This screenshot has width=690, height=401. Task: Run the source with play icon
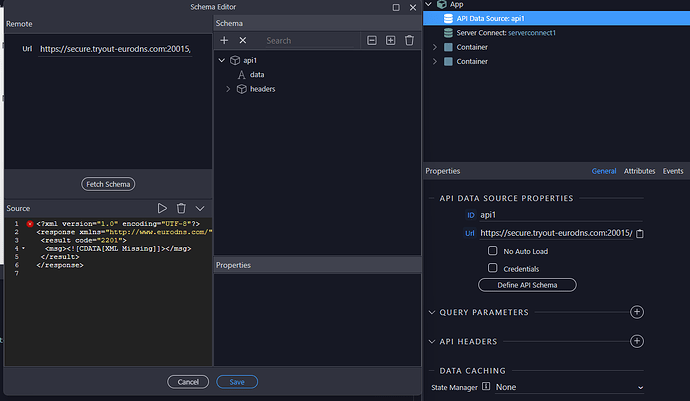pyautogui.click(x=162, y=208)
